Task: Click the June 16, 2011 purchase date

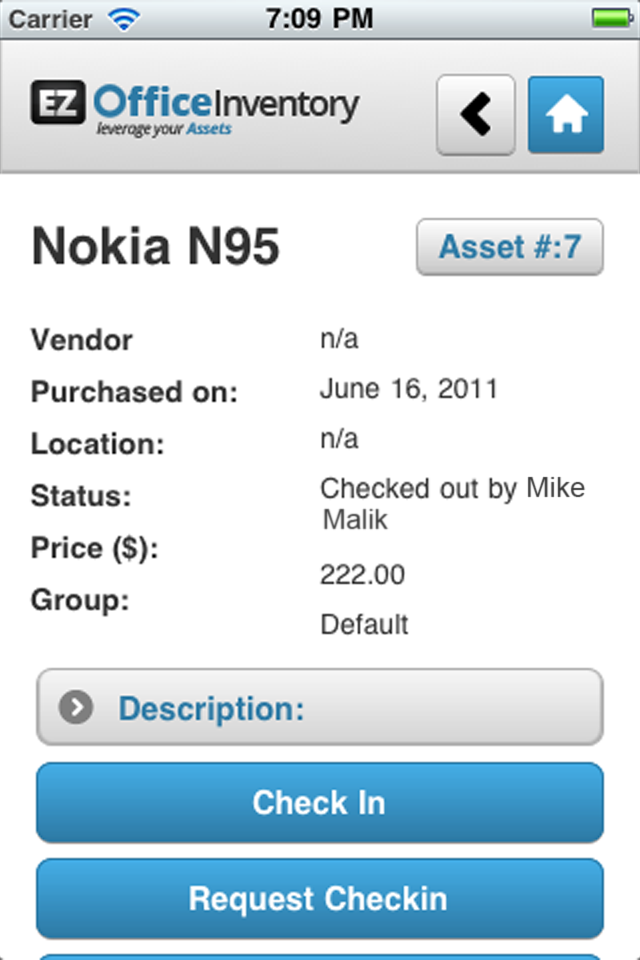Action: 408,388
